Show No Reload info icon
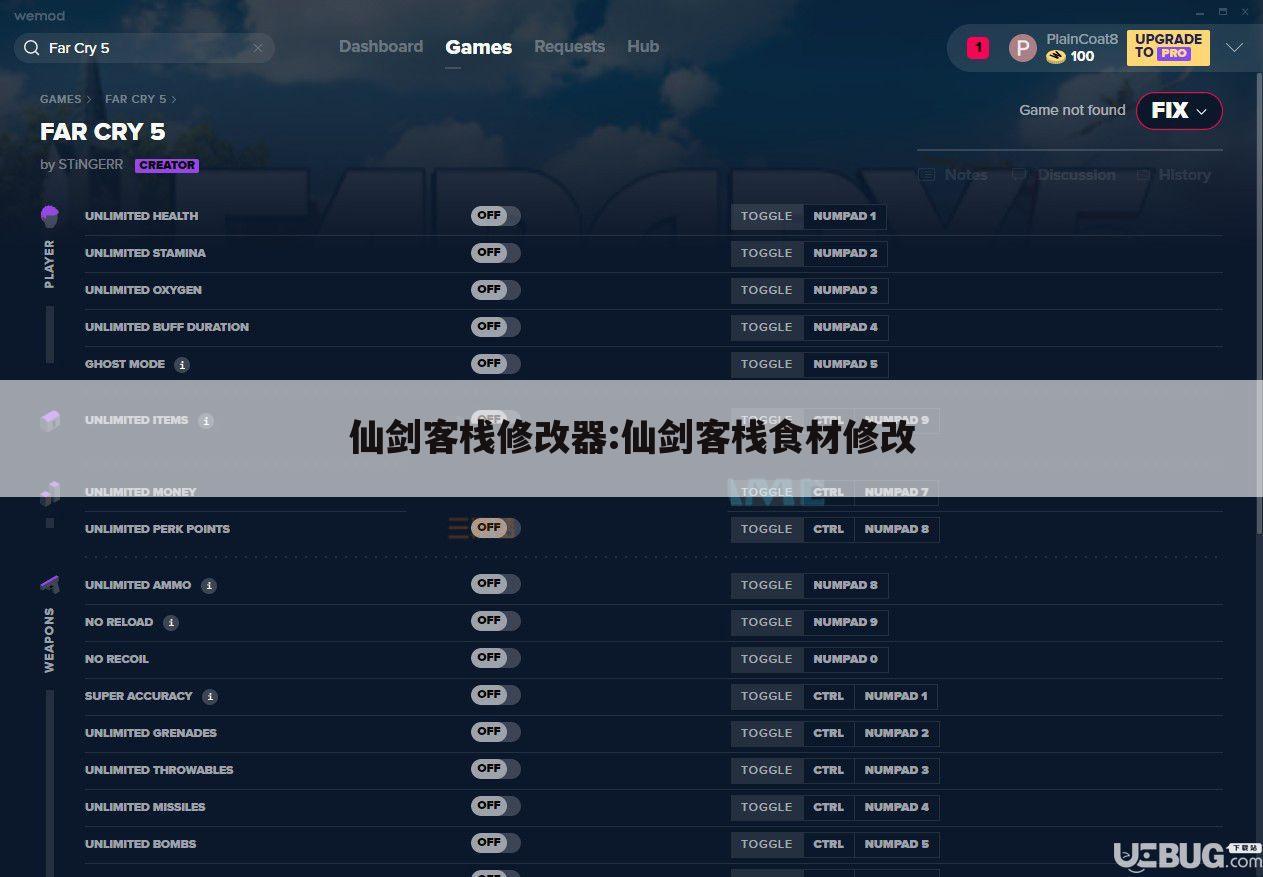 [x=171, y=623]
